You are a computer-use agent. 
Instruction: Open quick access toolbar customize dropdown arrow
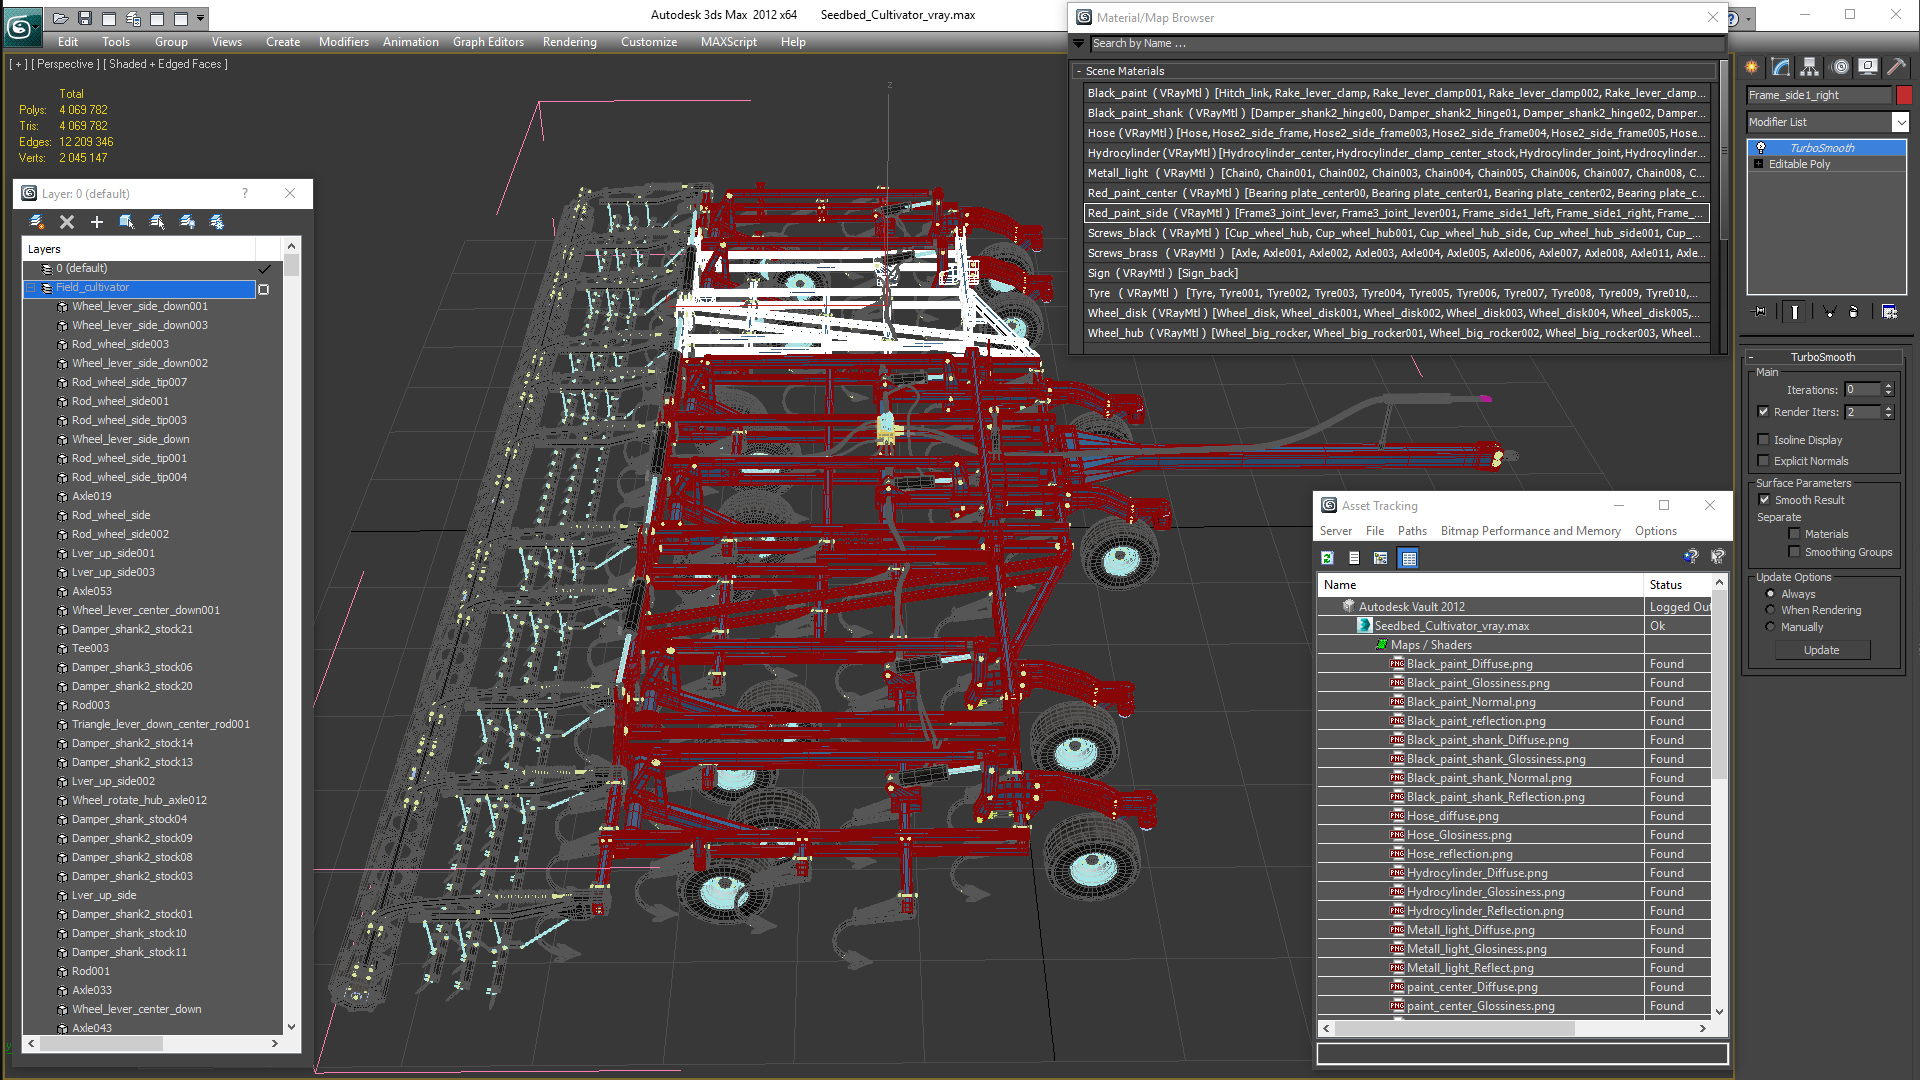click(x=201, y=18)
